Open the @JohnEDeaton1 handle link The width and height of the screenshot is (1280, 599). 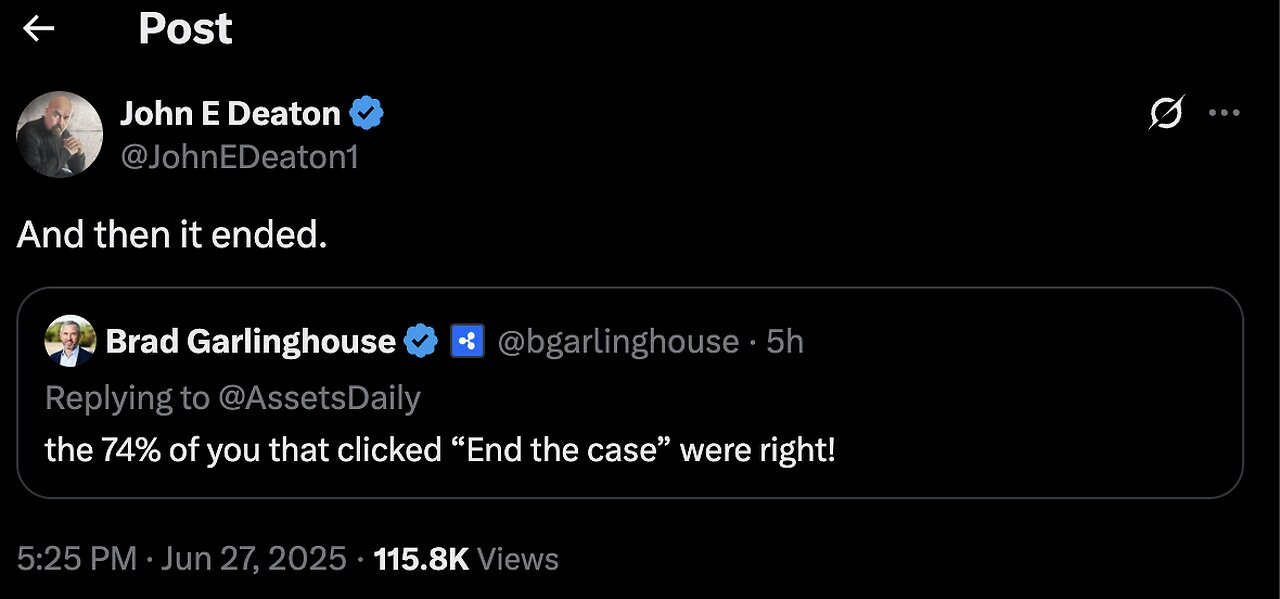(239, 157)
